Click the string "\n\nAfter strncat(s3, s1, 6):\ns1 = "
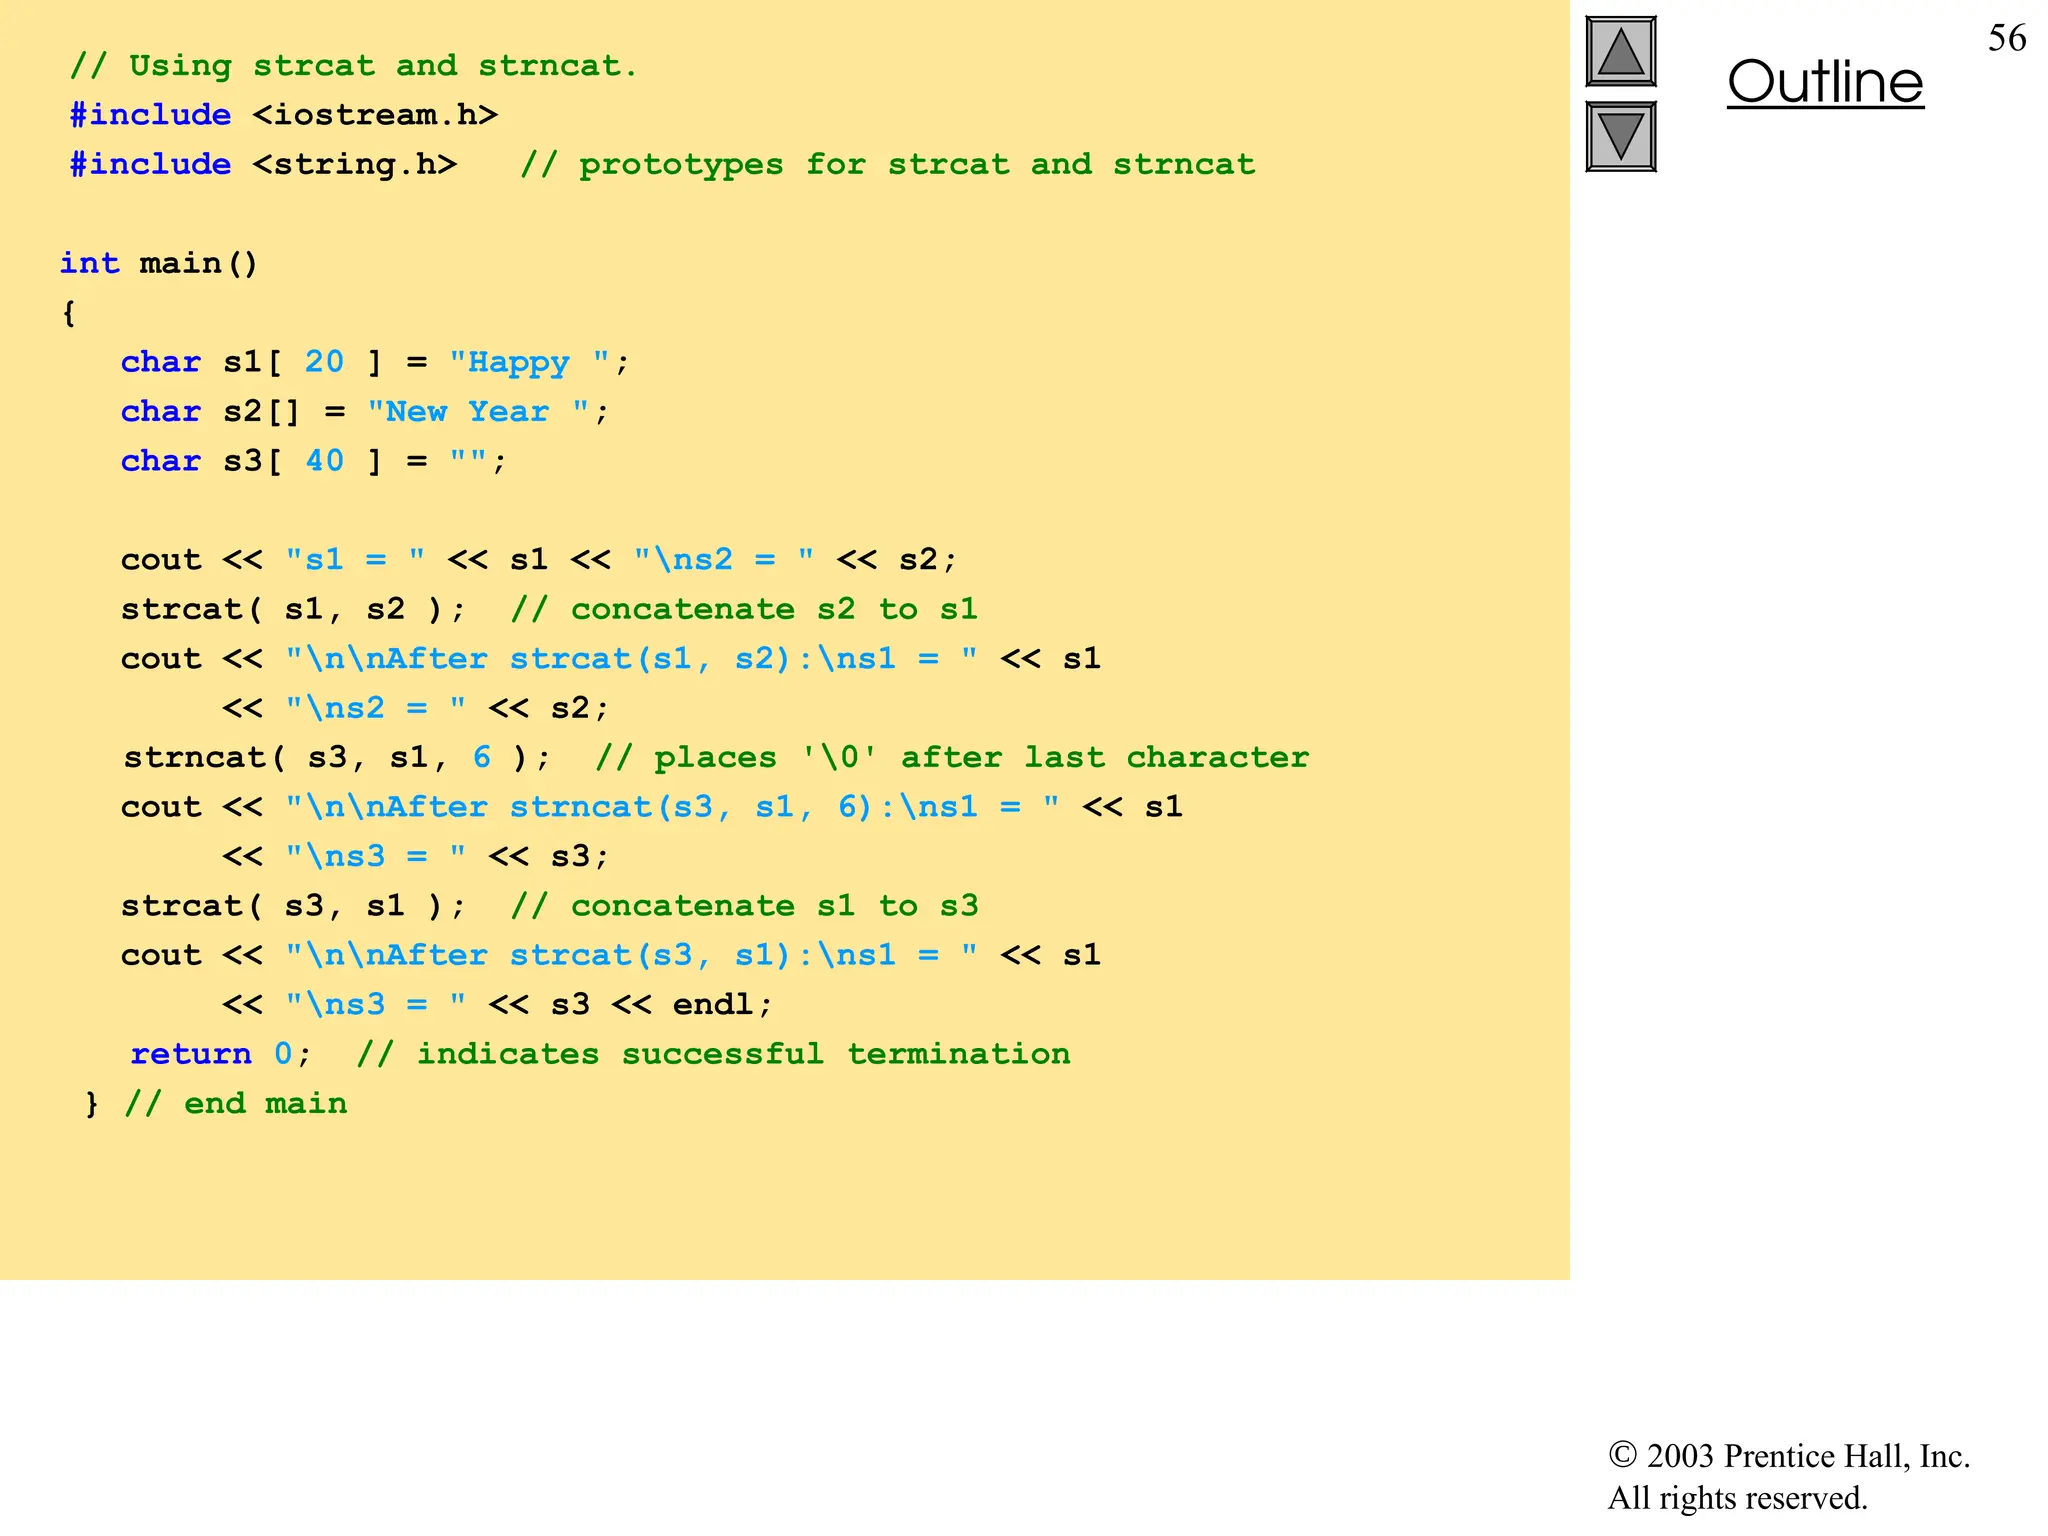The image size is (2048, 1536). pos(672,807)
